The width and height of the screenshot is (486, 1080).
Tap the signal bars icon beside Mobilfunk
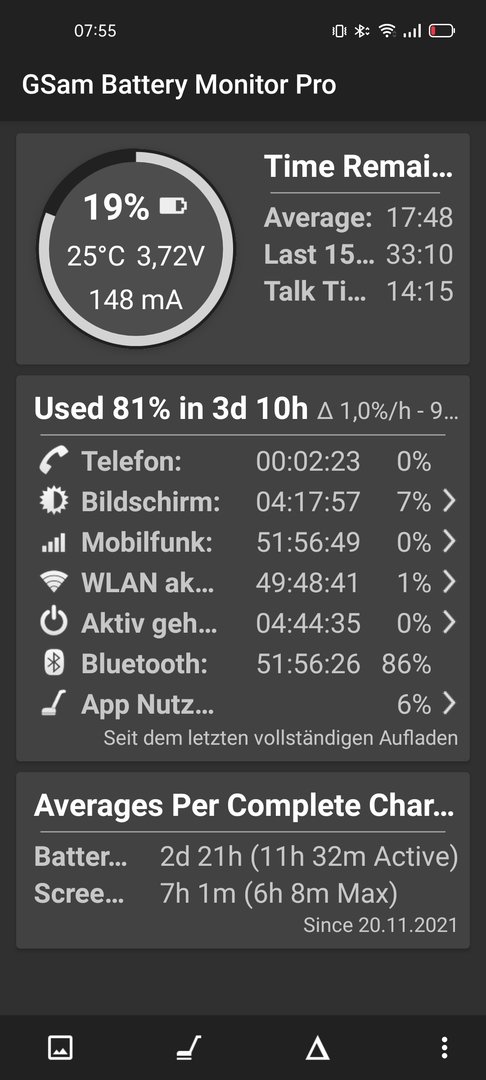click(x=54, y=543)
